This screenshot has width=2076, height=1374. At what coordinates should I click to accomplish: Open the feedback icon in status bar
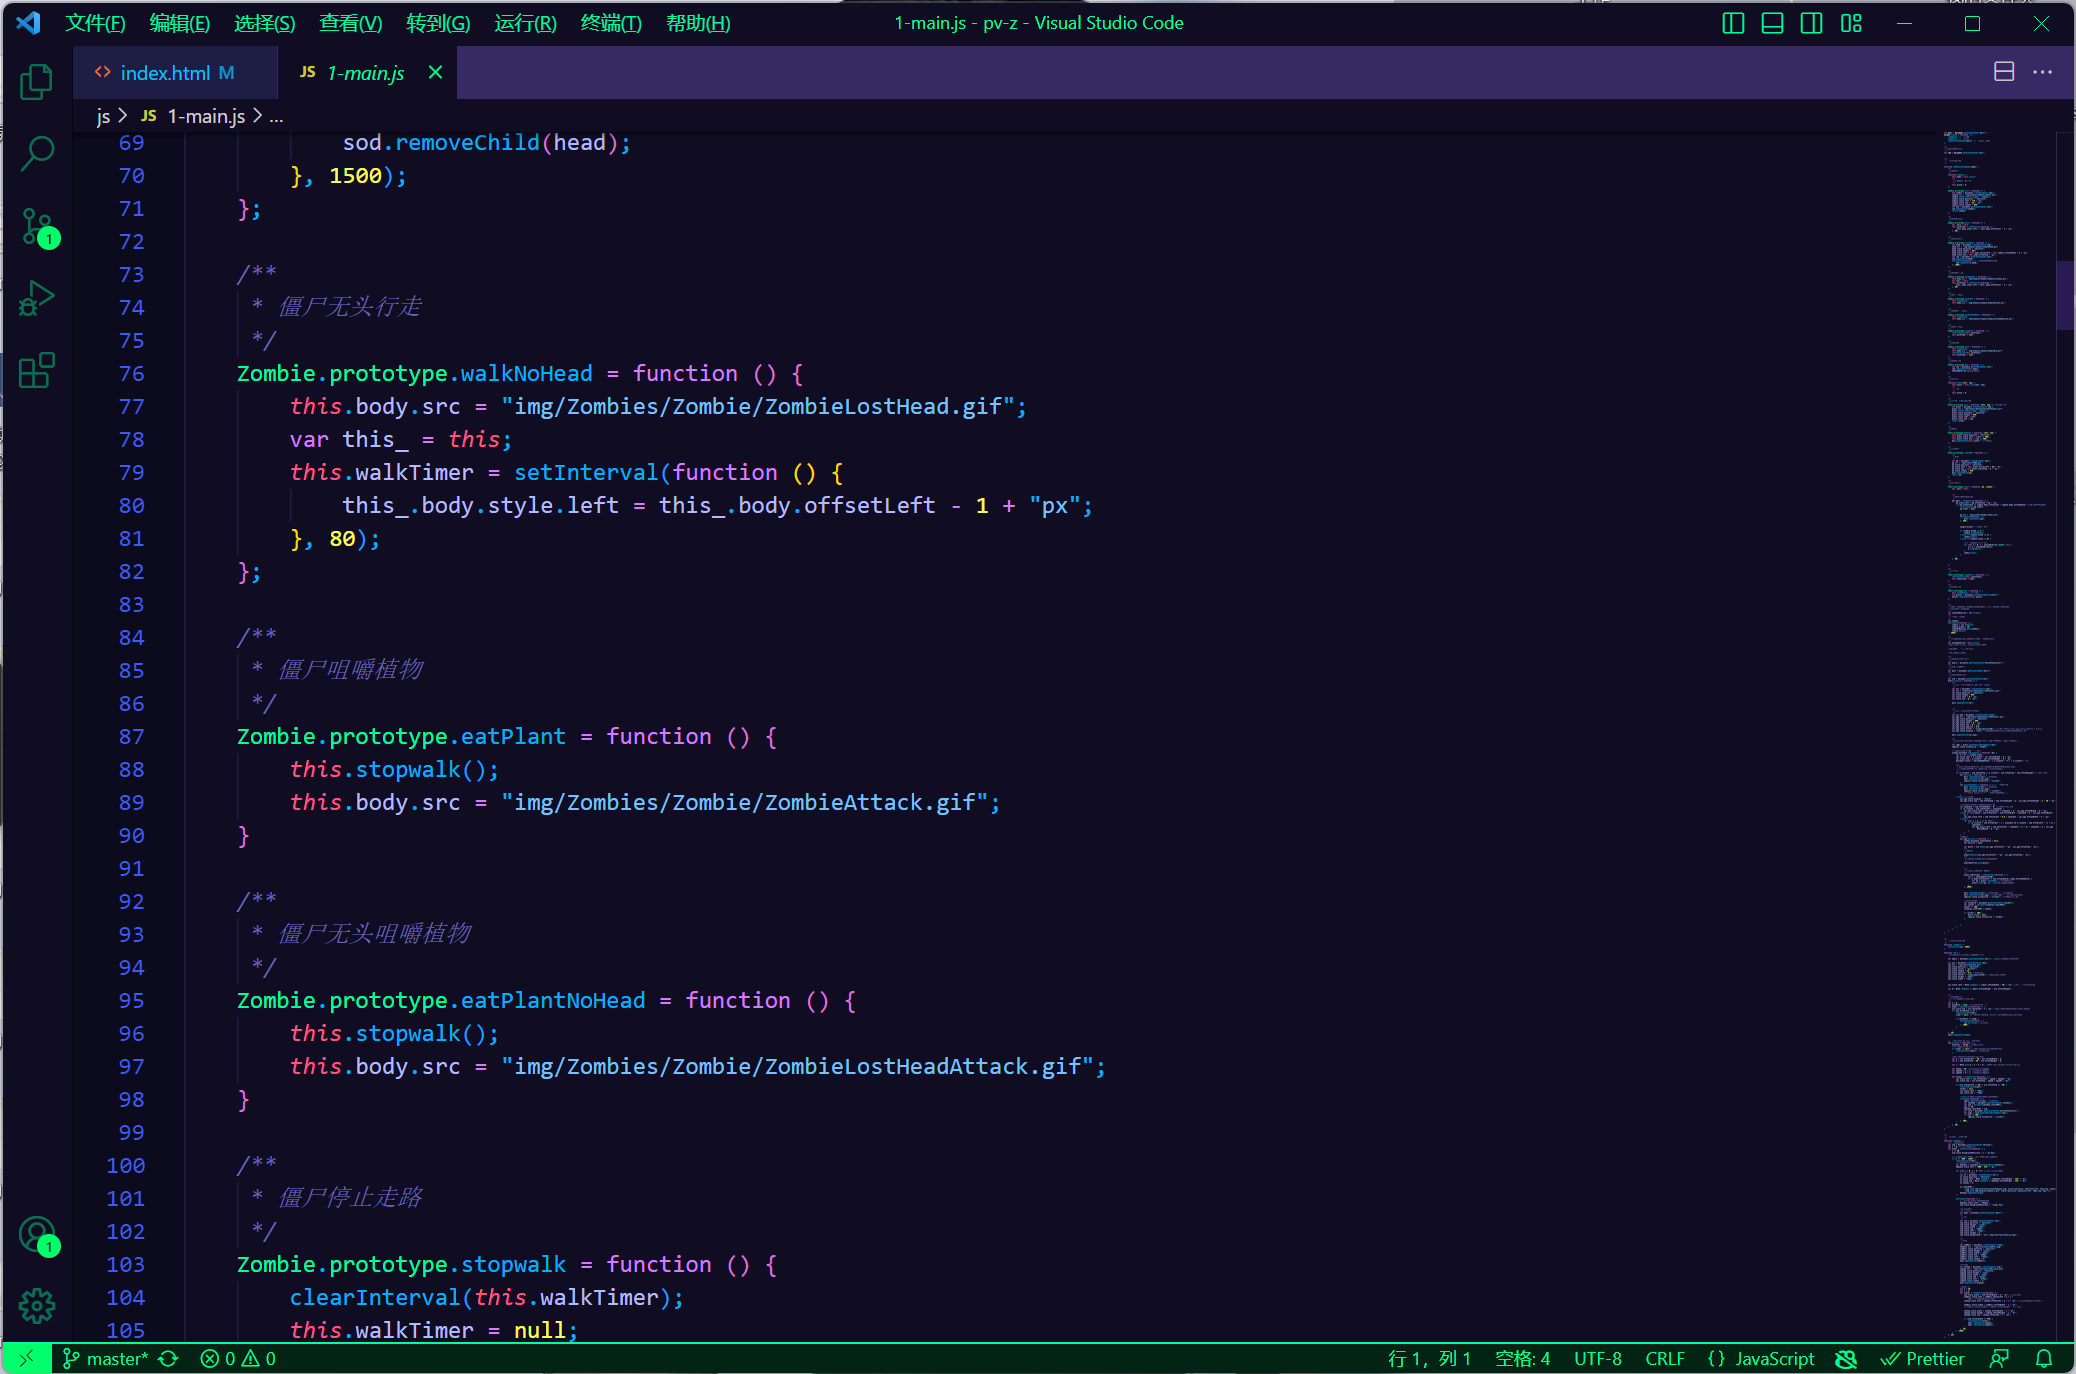[1999, 1358]
